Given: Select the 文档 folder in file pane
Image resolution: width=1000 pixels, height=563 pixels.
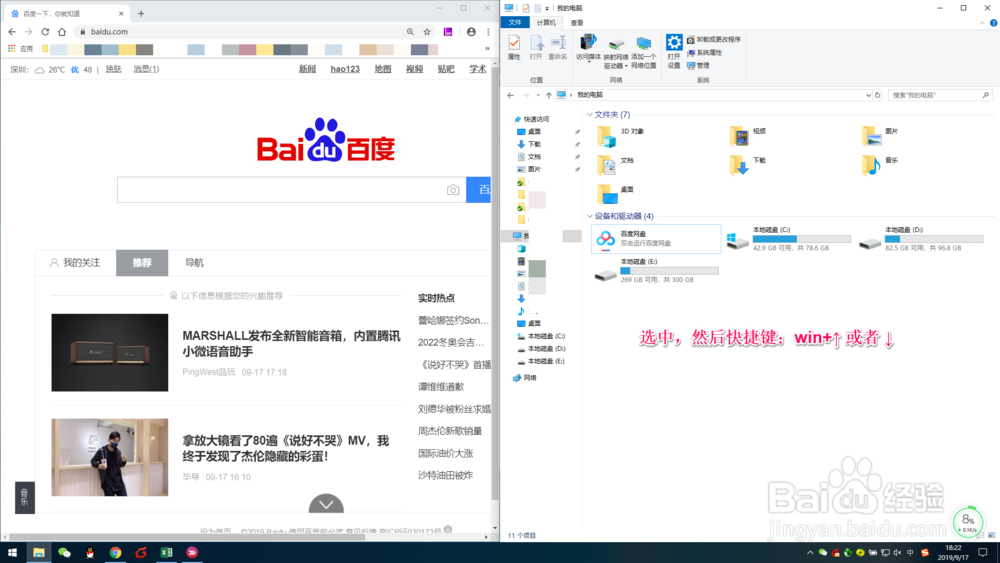Looking at the screenshot, I should 616,166.
